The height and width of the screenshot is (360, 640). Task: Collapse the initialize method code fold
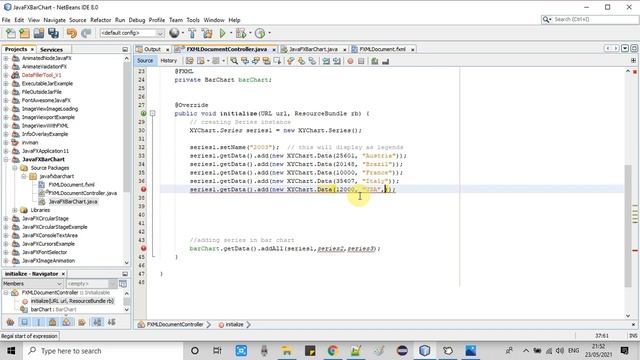point(153,113)
